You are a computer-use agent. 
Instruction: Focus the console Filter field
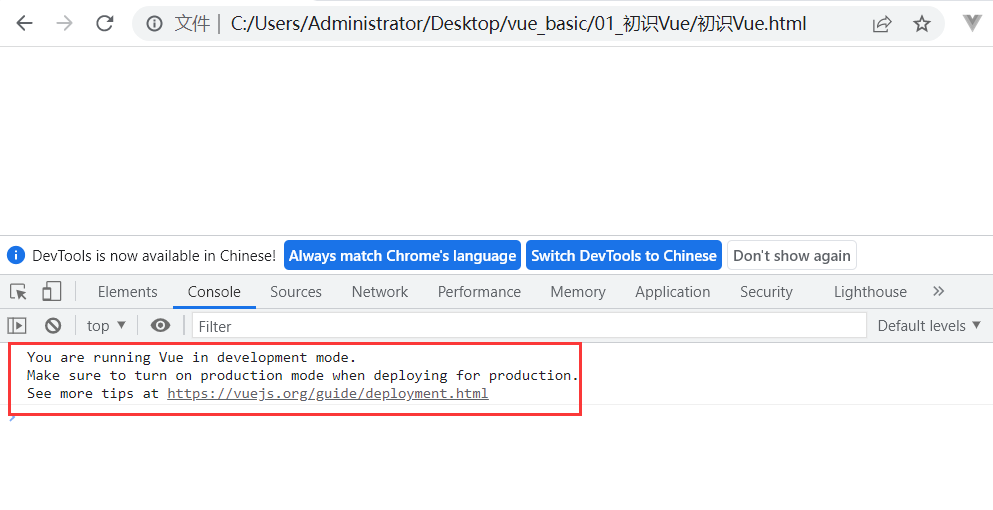click(529, 326)
